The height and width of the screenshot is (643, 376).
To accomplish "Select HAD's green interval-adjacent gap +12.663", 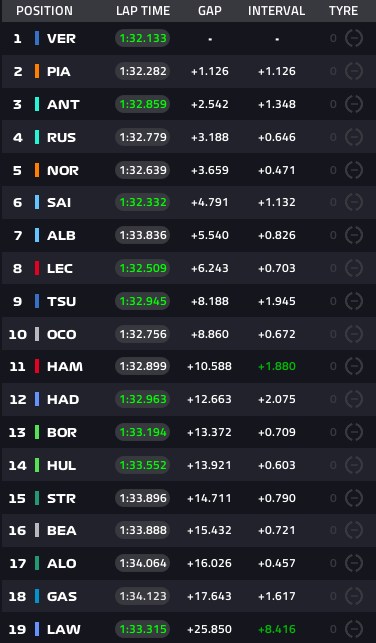I will click(209, 399).
